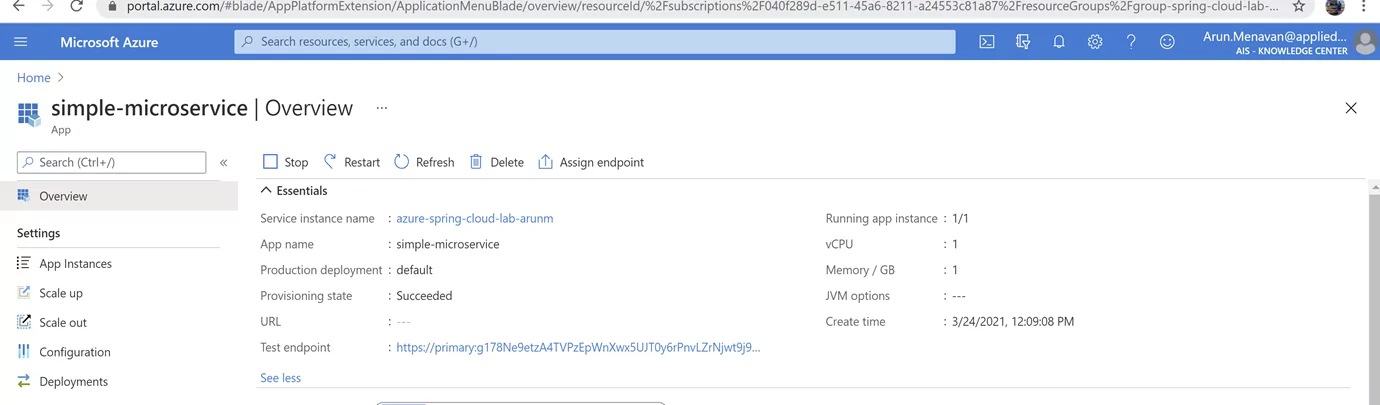Refresh the overview data
Image resolution: width=1380 pixels, height=405 pixels.
(x=424, y=162)
